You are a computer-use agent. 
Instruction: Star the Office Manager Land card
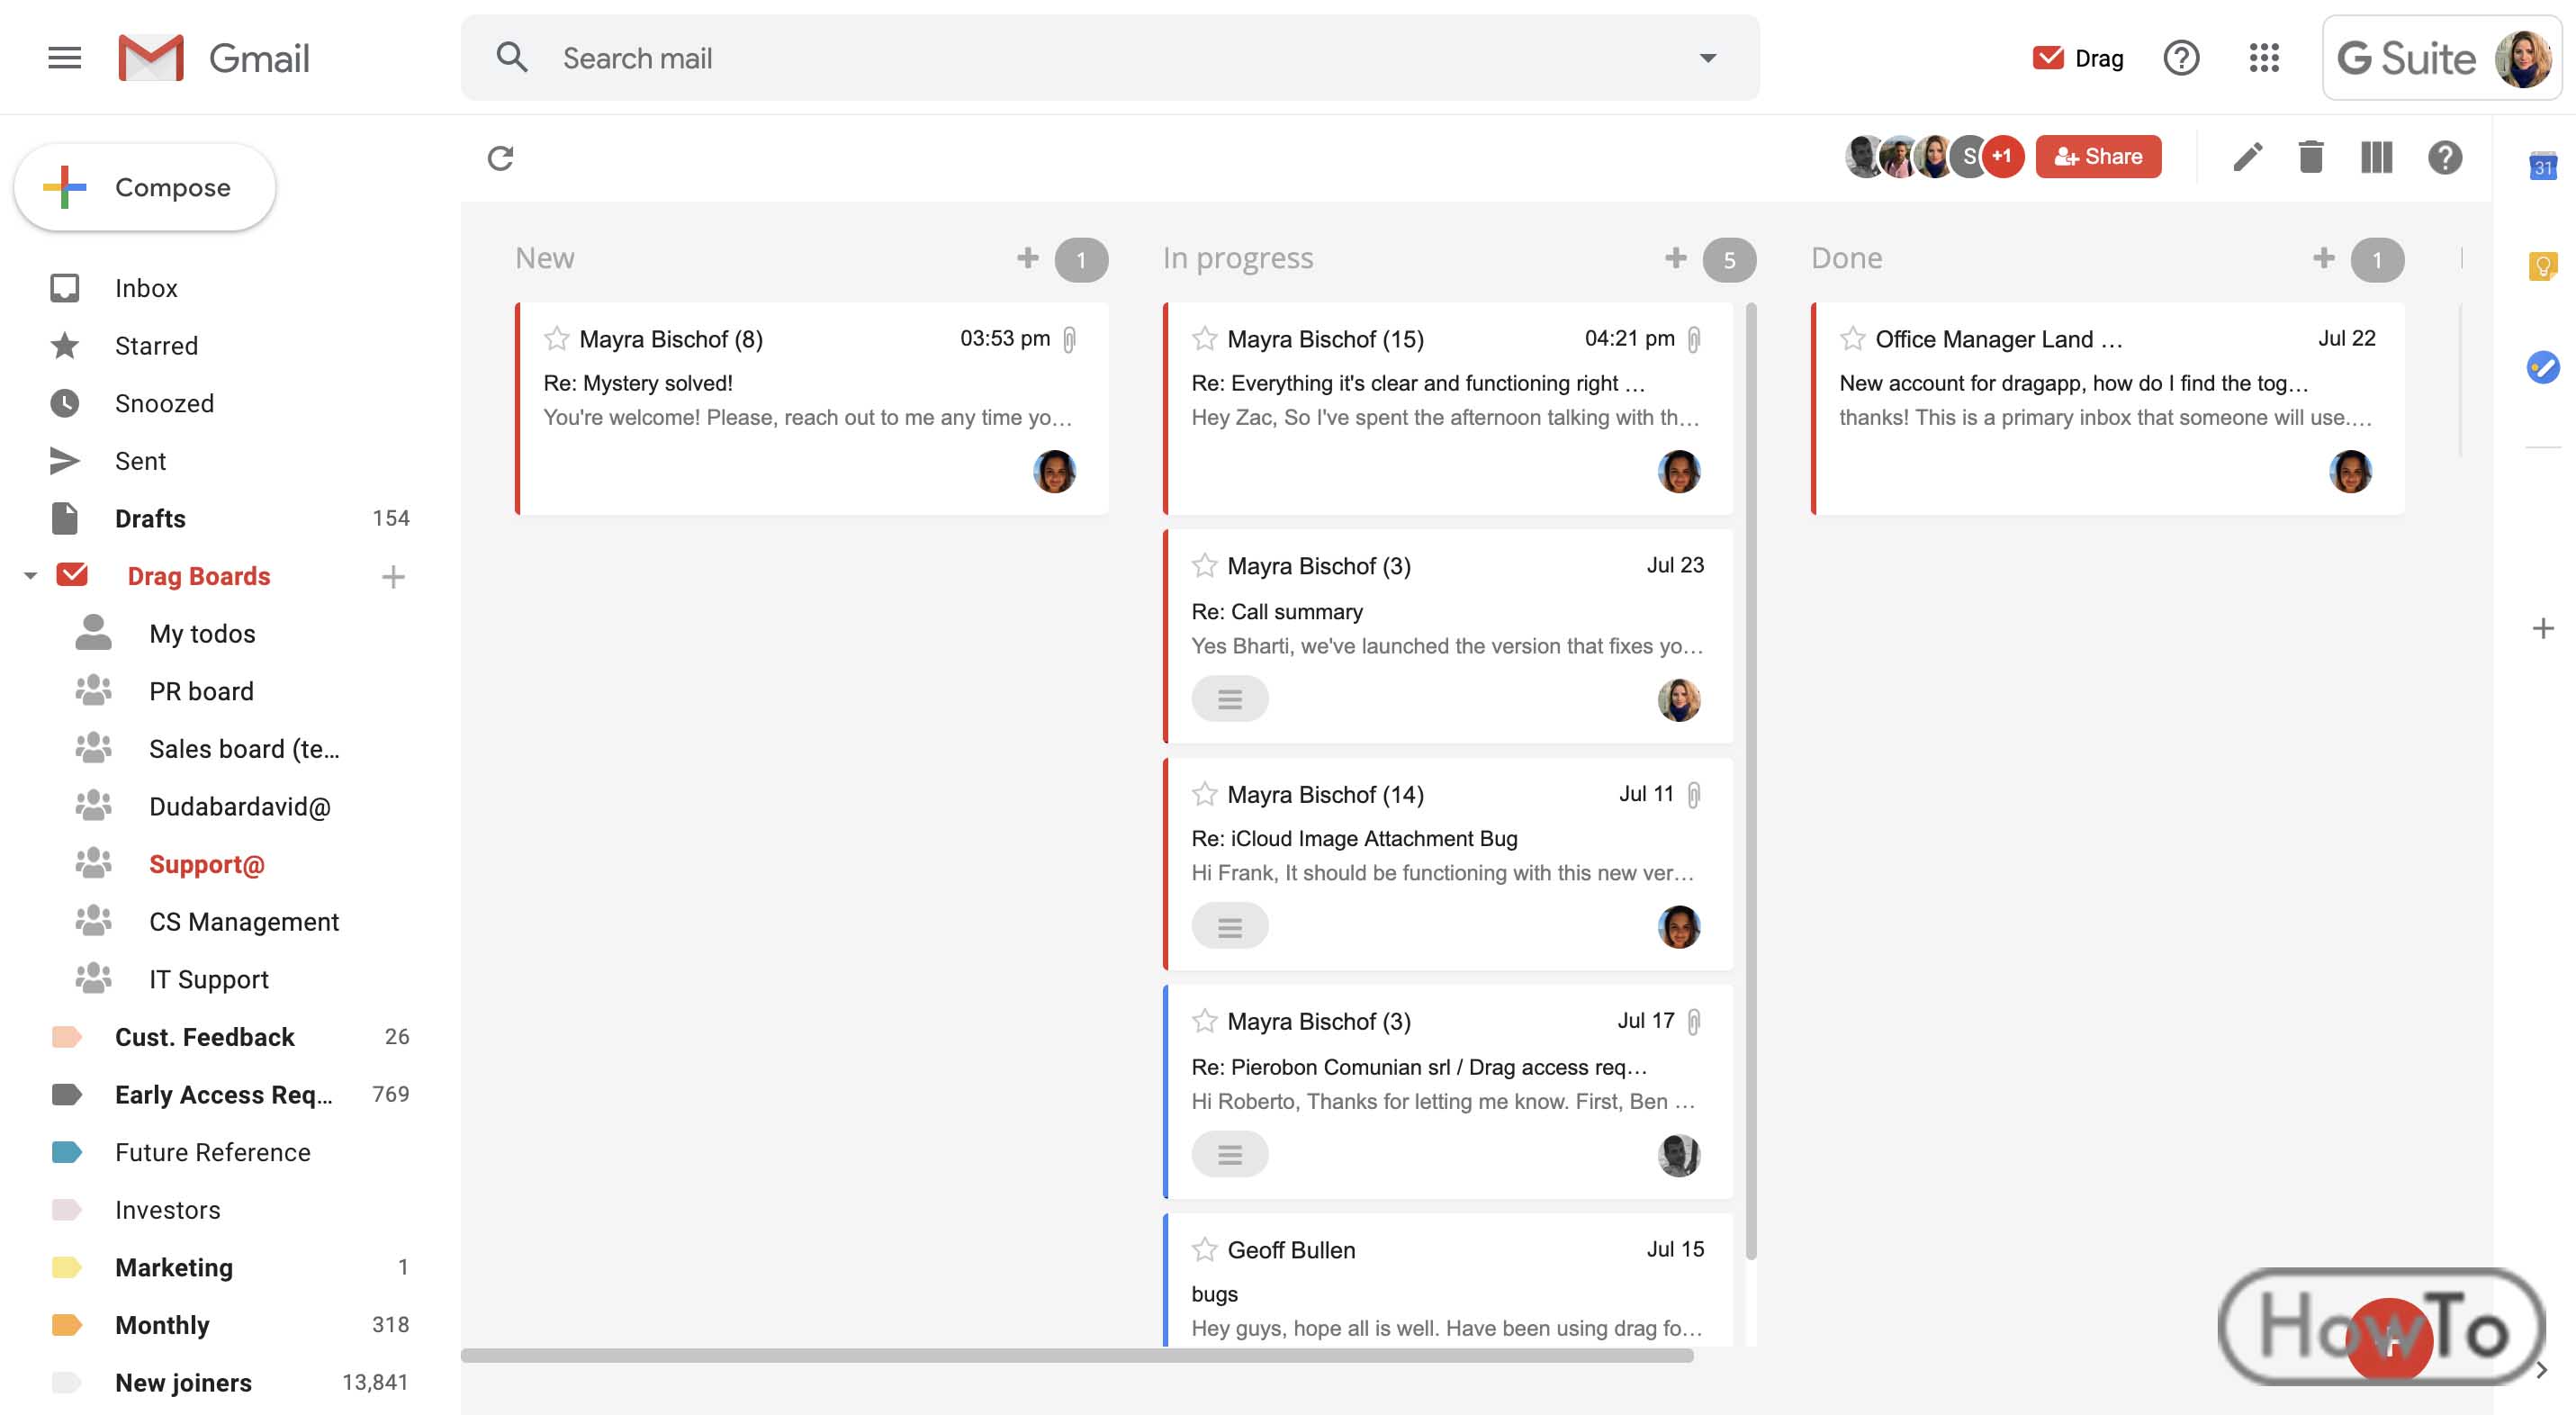click(x=1853, y=339)
